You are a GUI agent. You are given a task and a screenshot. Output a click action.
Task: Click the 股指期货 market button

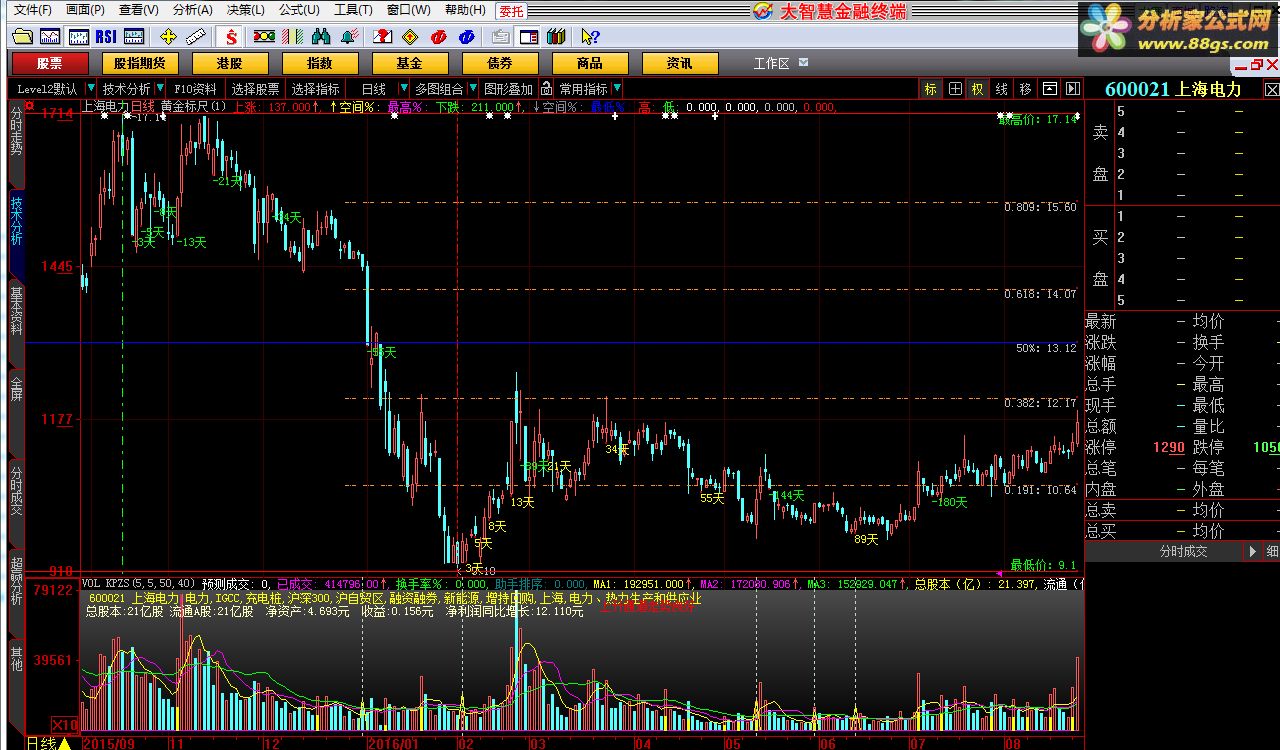(139, 63)
